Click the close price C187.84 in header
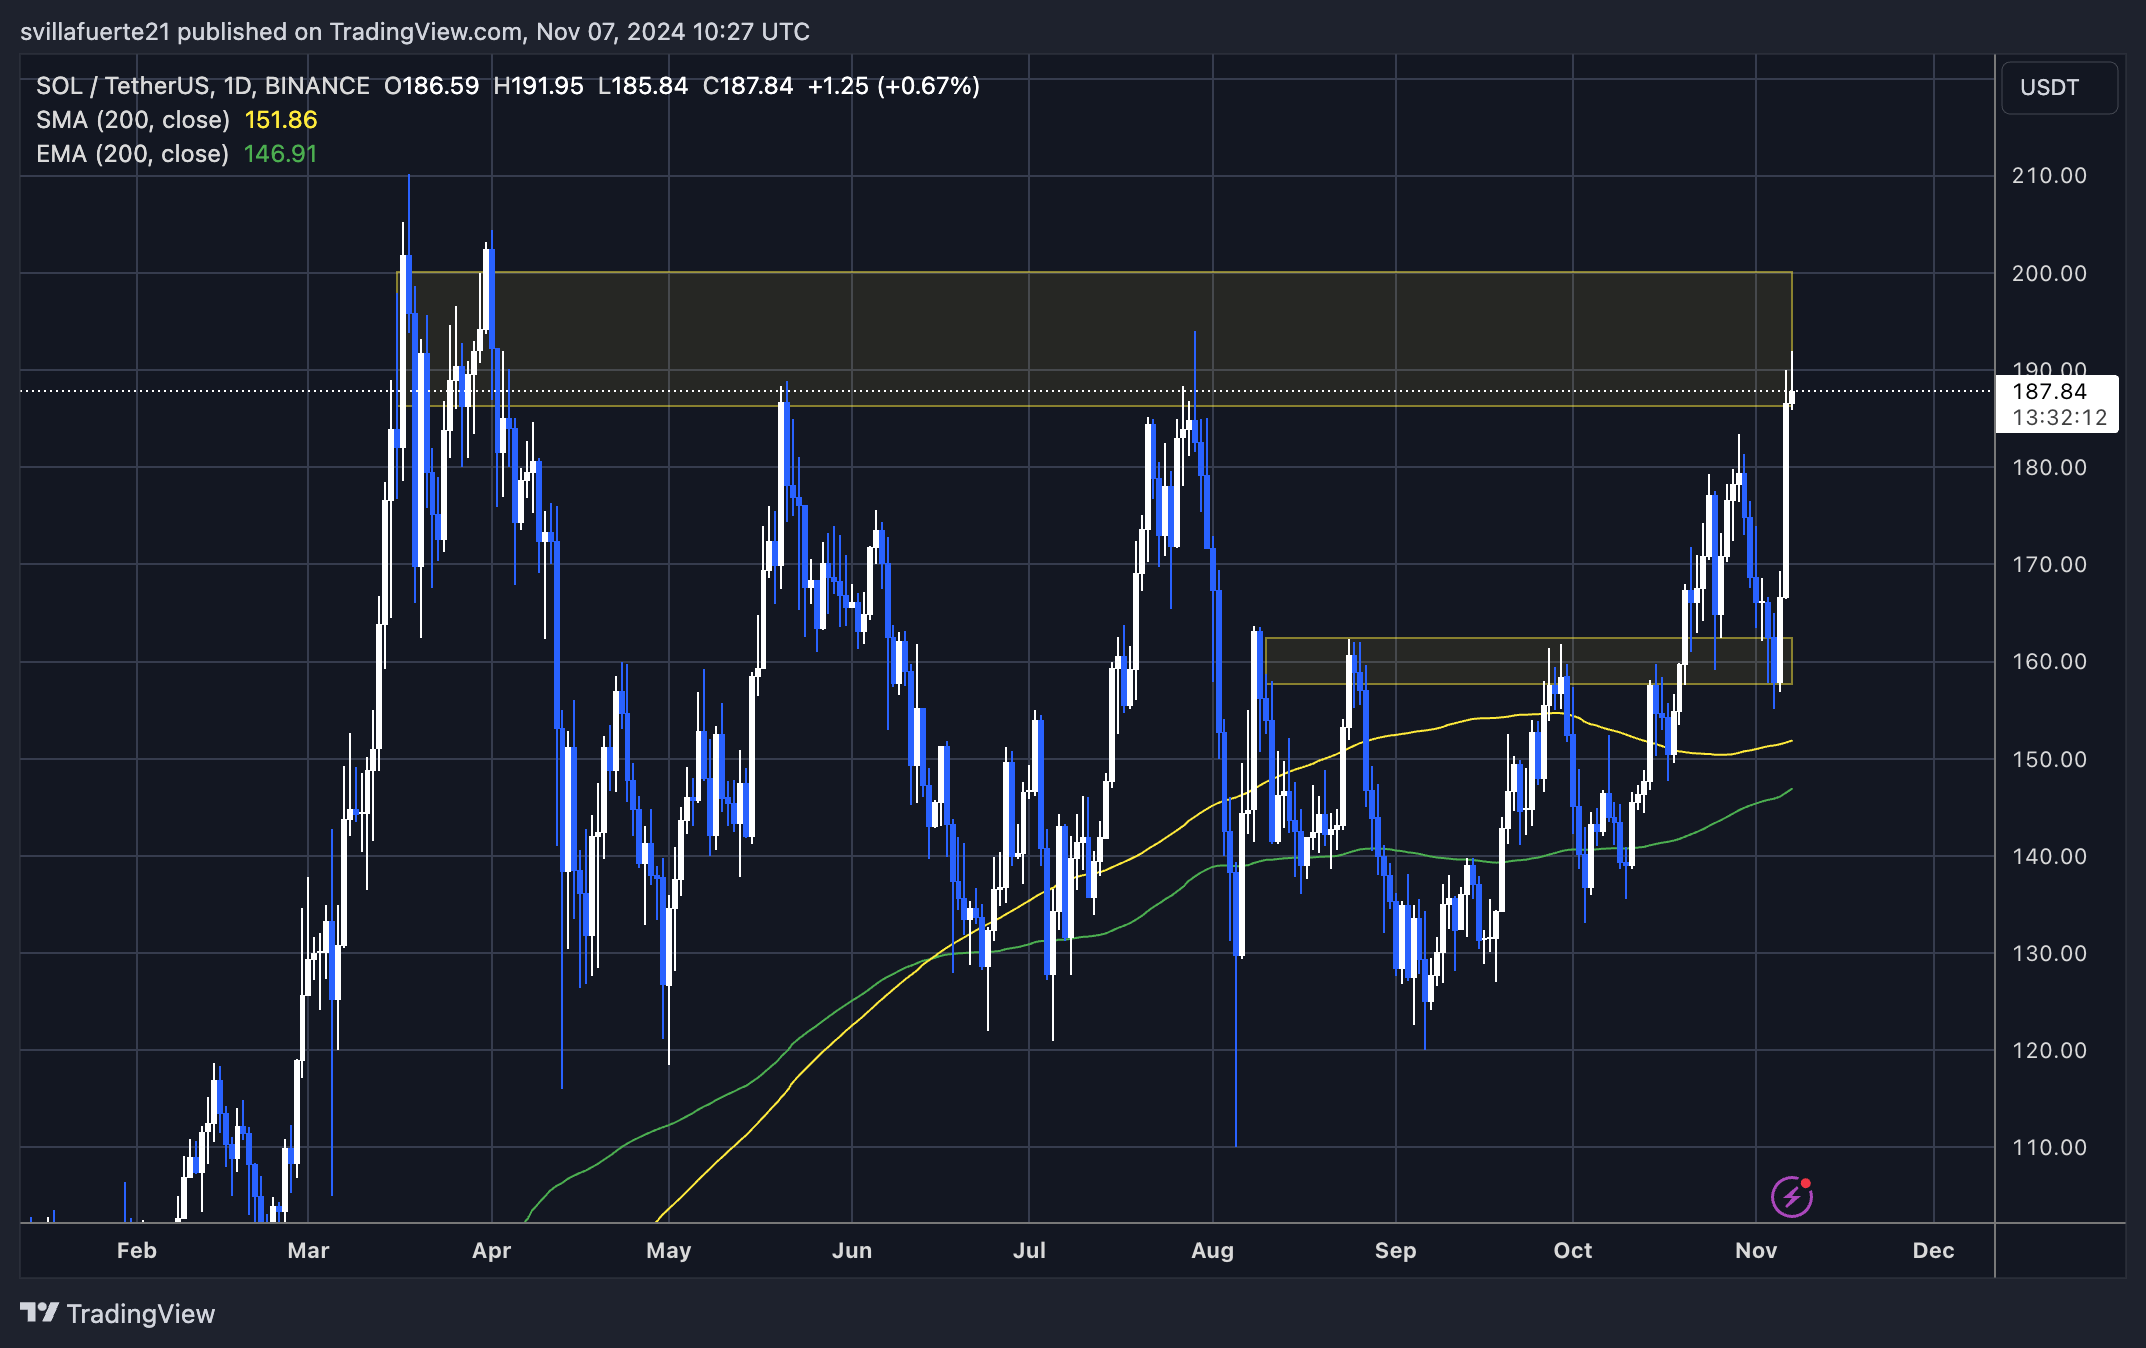Screen dimensions: 2146x1348 (x=748, y=86)
